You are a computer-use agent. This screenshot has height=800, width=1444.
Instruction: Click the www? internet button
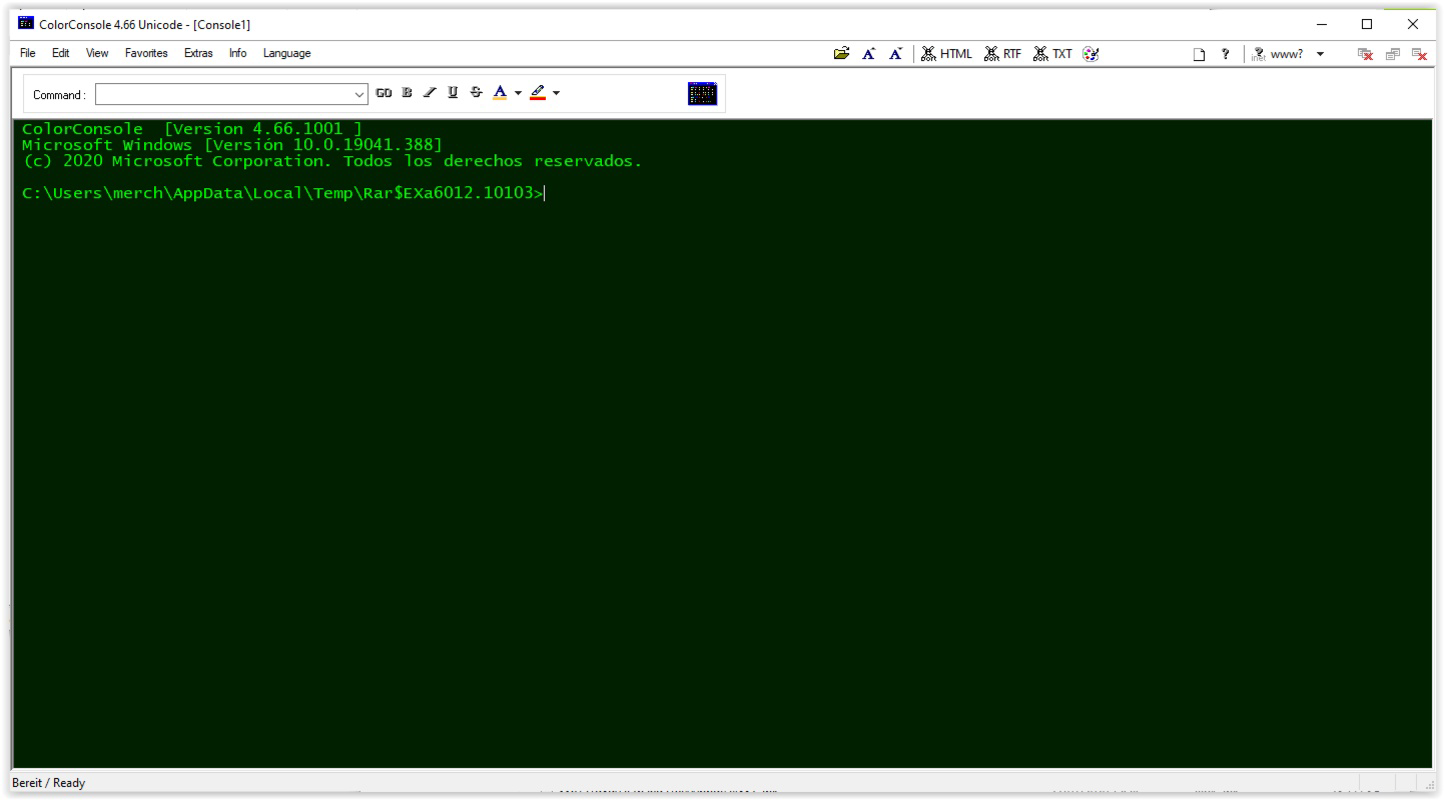point(1279,54)
